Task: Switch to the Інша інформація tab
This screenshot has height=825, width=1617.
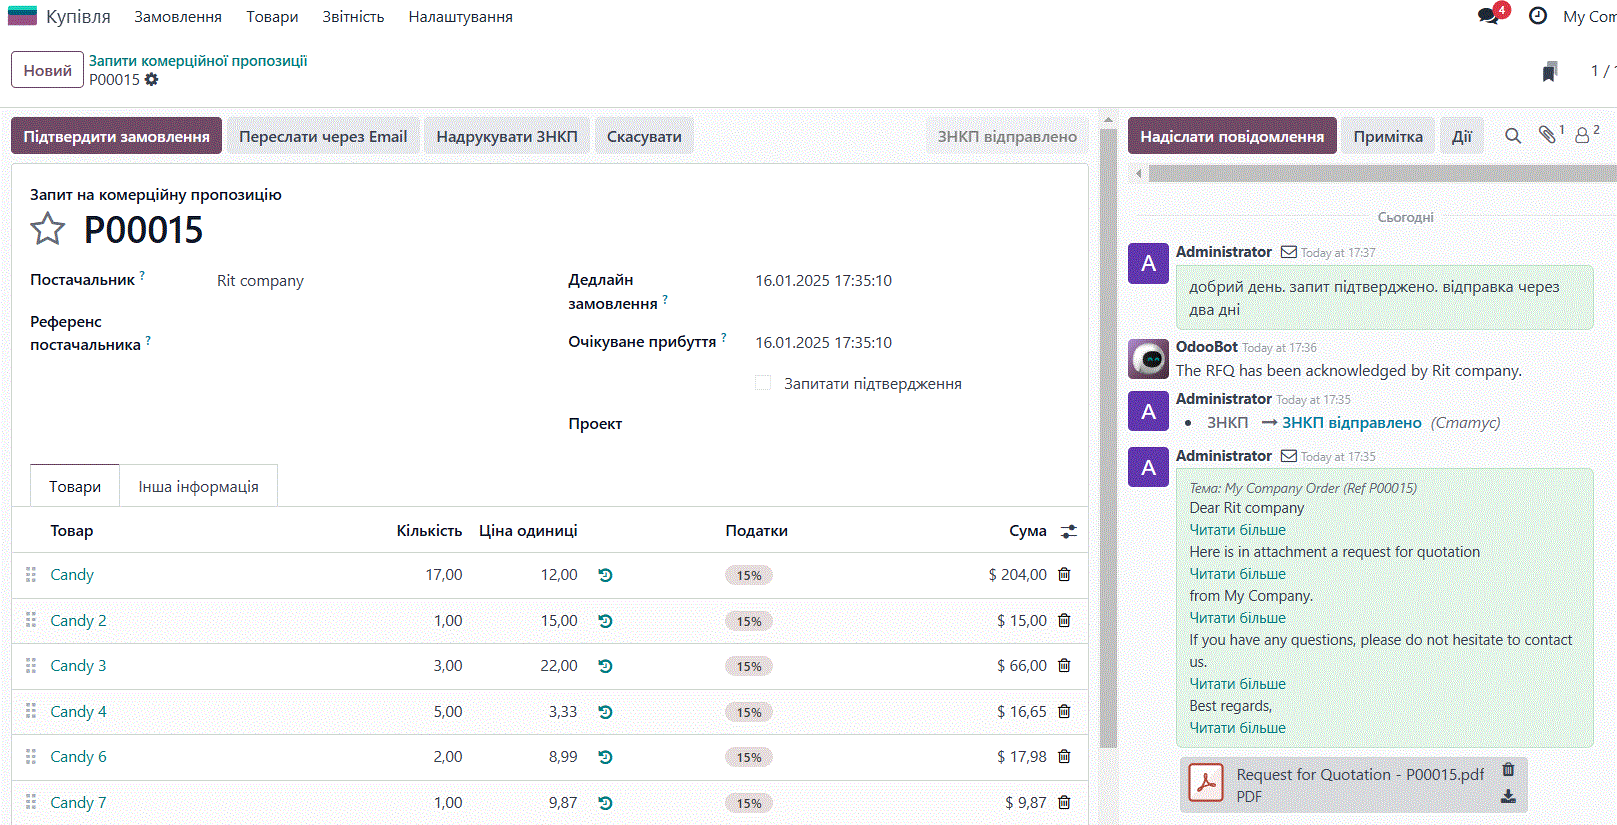Action: click(x=198, y=486)
